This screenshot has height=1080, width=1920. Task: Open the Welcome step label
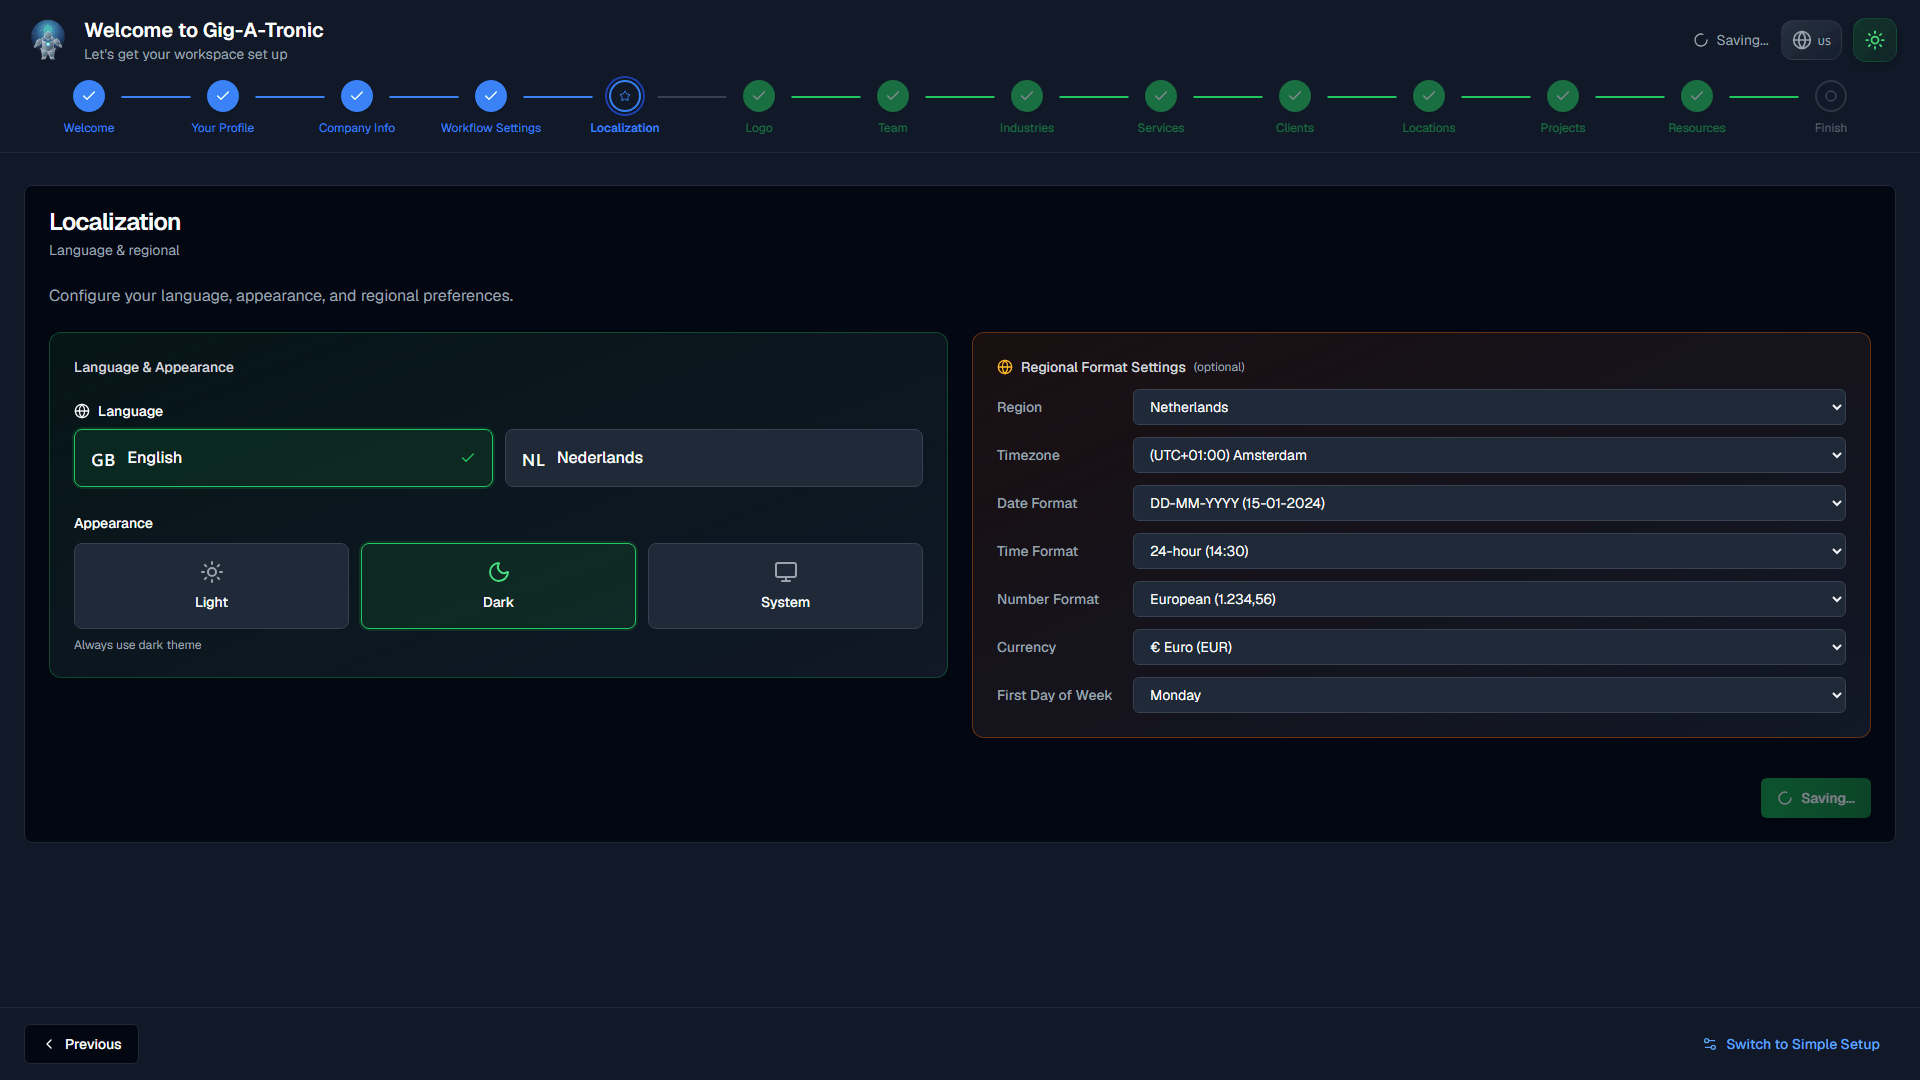pyautogui.click(x=89, y=128)
